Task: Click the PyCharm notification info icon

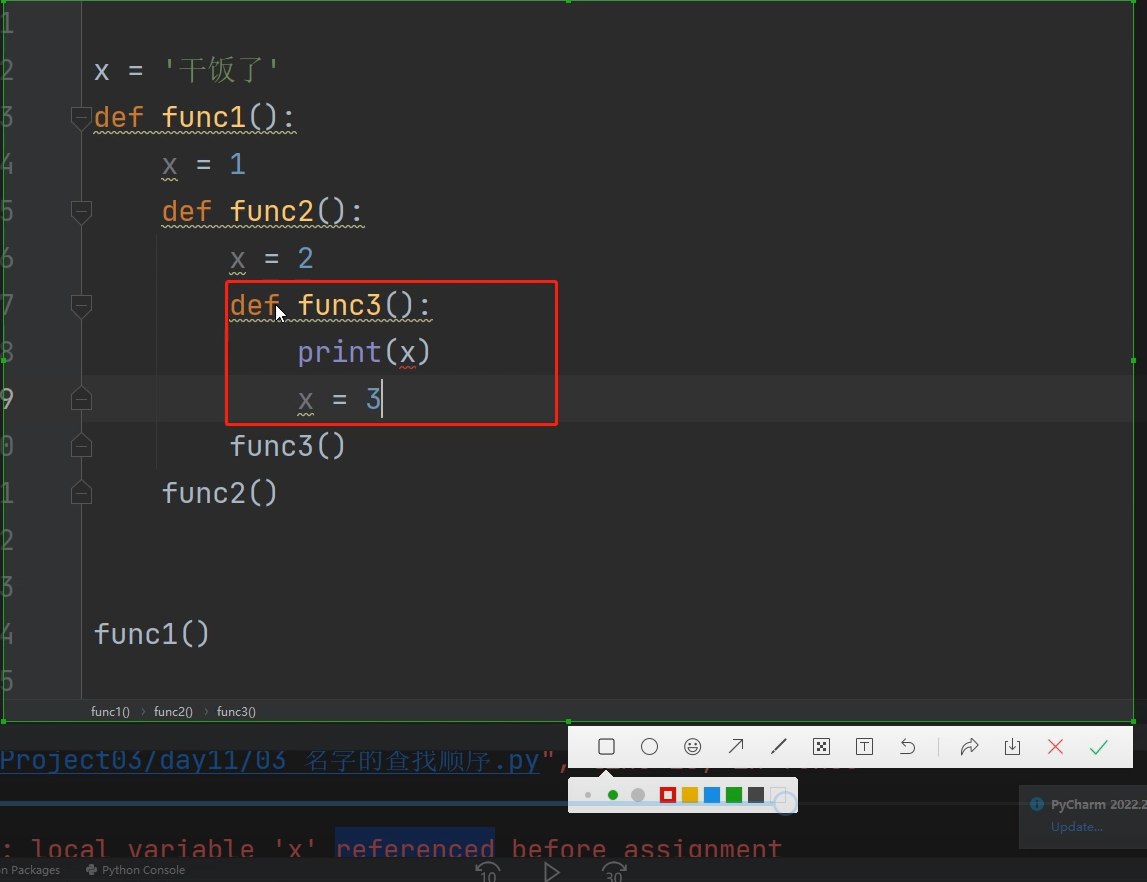Action: click(x=1037, y=804)
